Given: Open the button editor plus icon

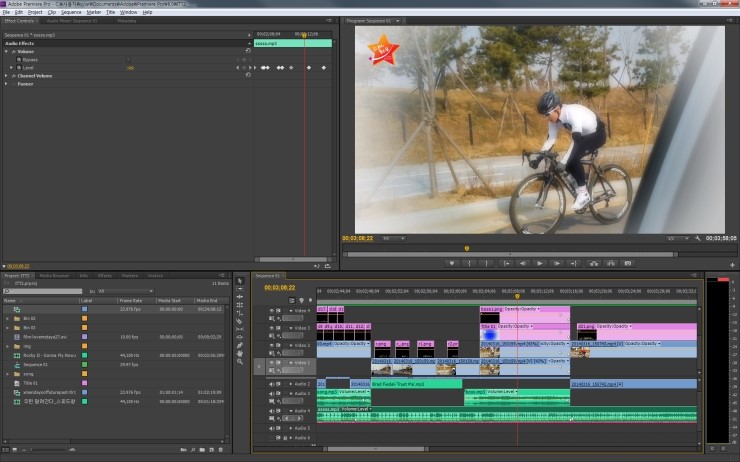Looking at the screenshot, I should [x=732, y=265].
